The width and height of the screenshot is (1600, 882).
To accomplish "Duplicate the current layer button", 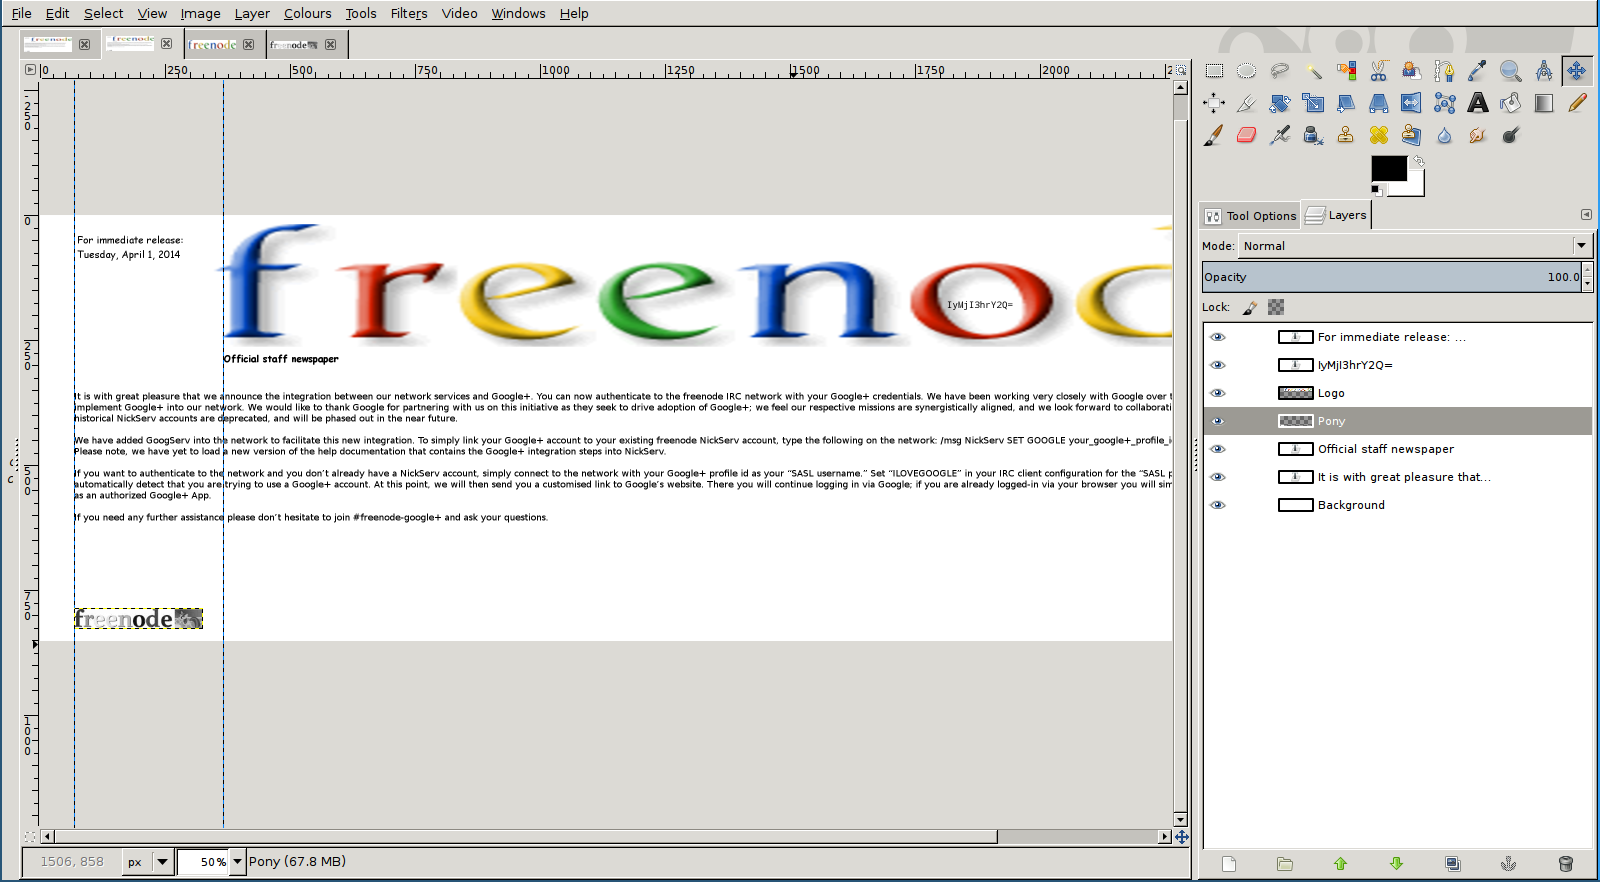I will point(1453,864).
